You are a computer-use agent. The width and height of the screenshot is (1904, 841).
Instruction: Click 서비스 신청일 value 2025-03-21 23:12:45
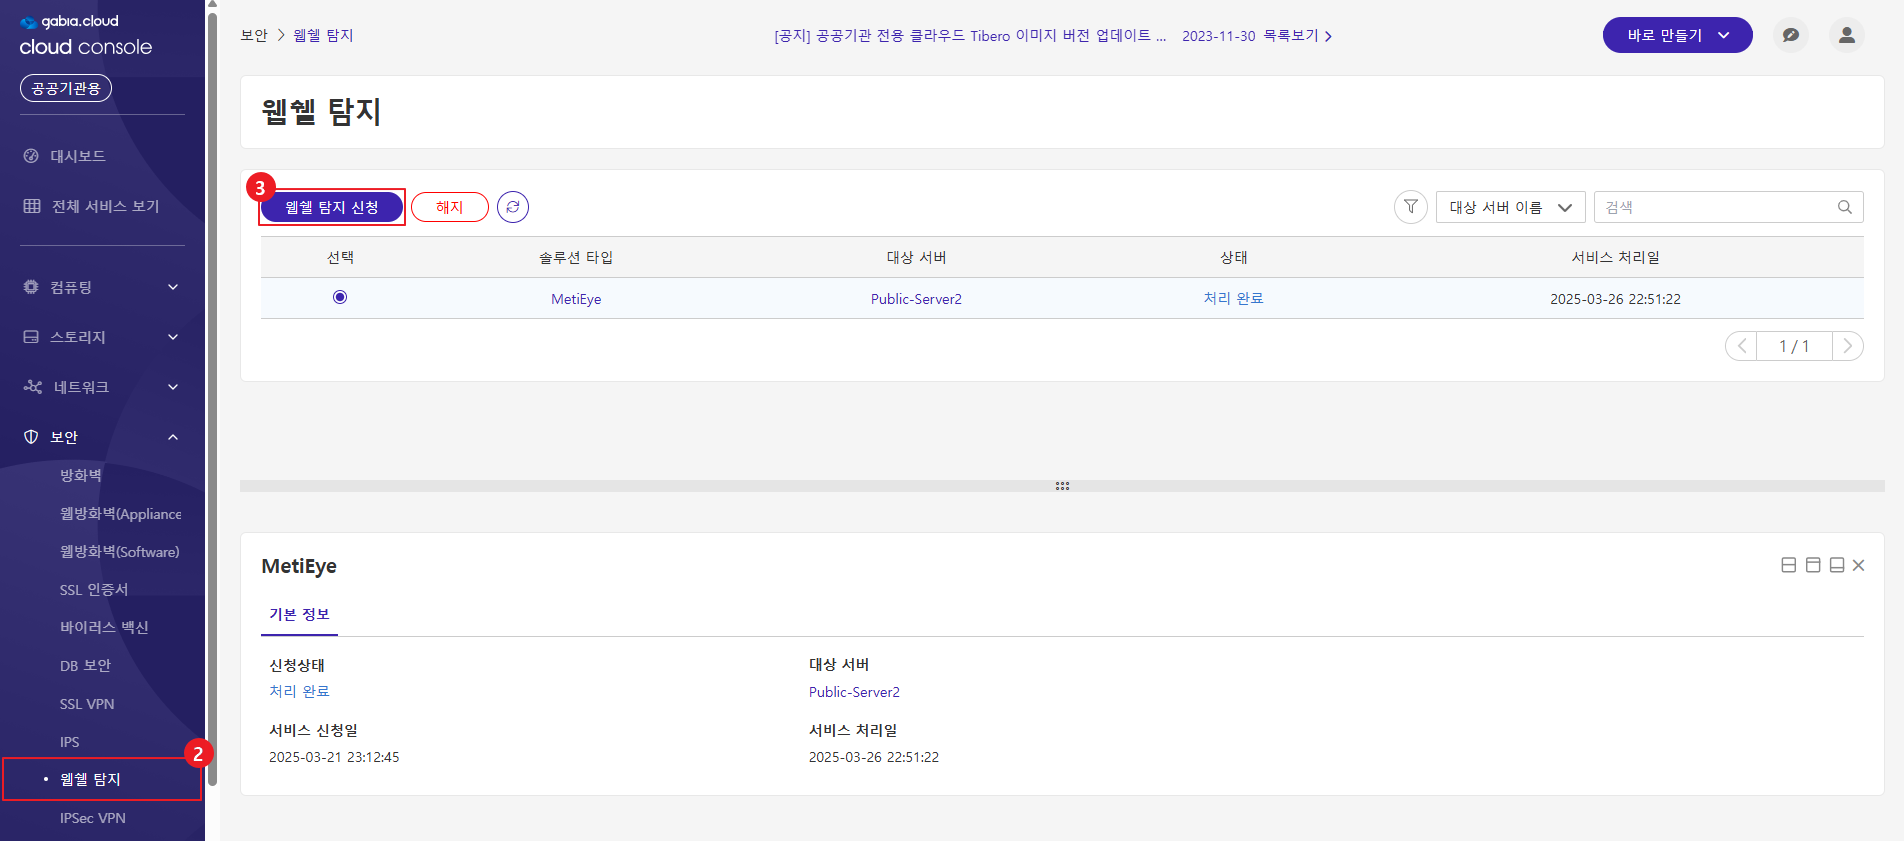pyautogui.click(x=334, y=757)
